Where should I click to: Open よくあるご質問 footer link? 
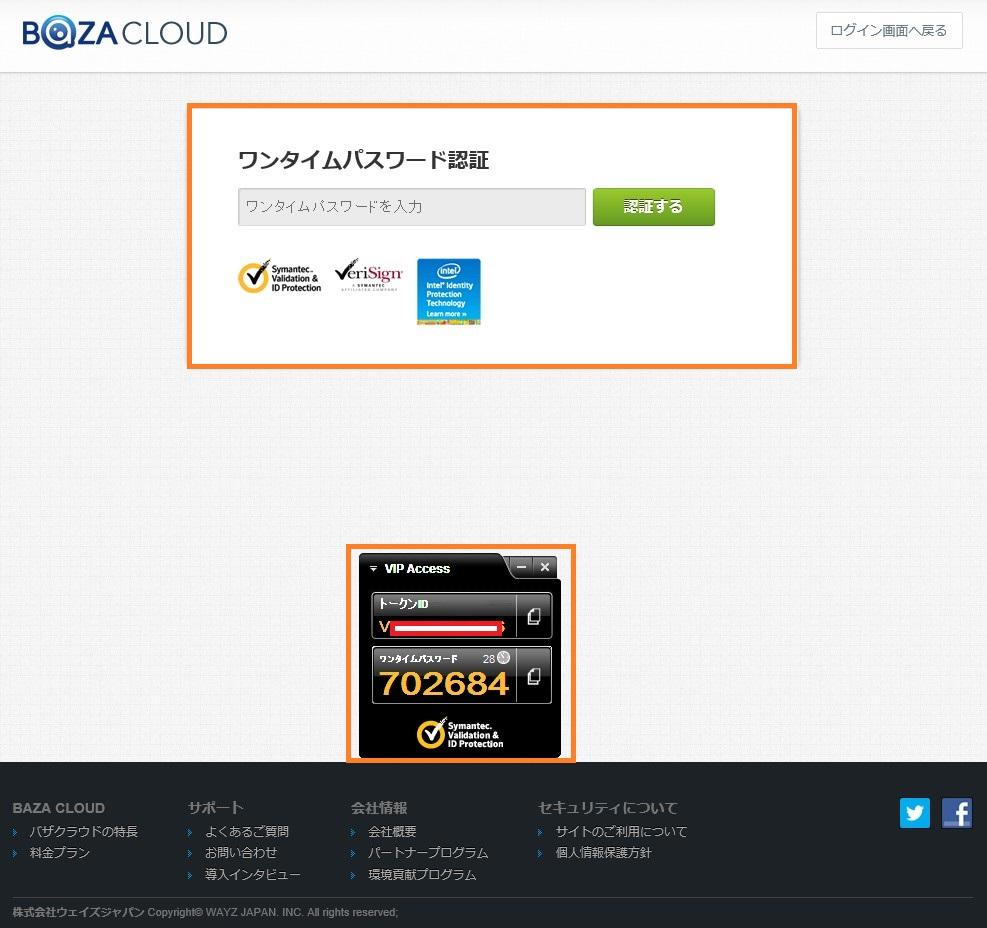[247, 831]
